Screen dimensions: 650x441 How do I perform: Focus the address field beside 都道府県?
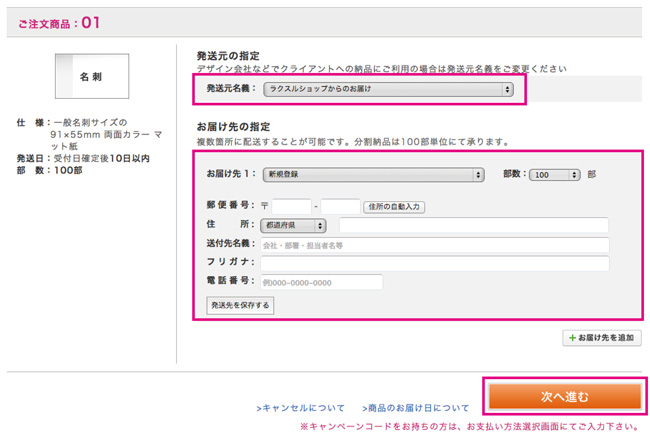pos(473,226)
